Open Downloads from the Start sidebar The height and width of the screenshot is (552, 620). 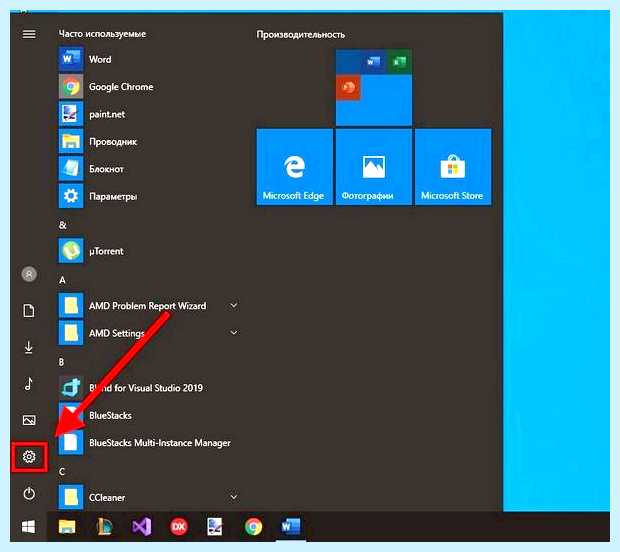click(x=28, y=347)
